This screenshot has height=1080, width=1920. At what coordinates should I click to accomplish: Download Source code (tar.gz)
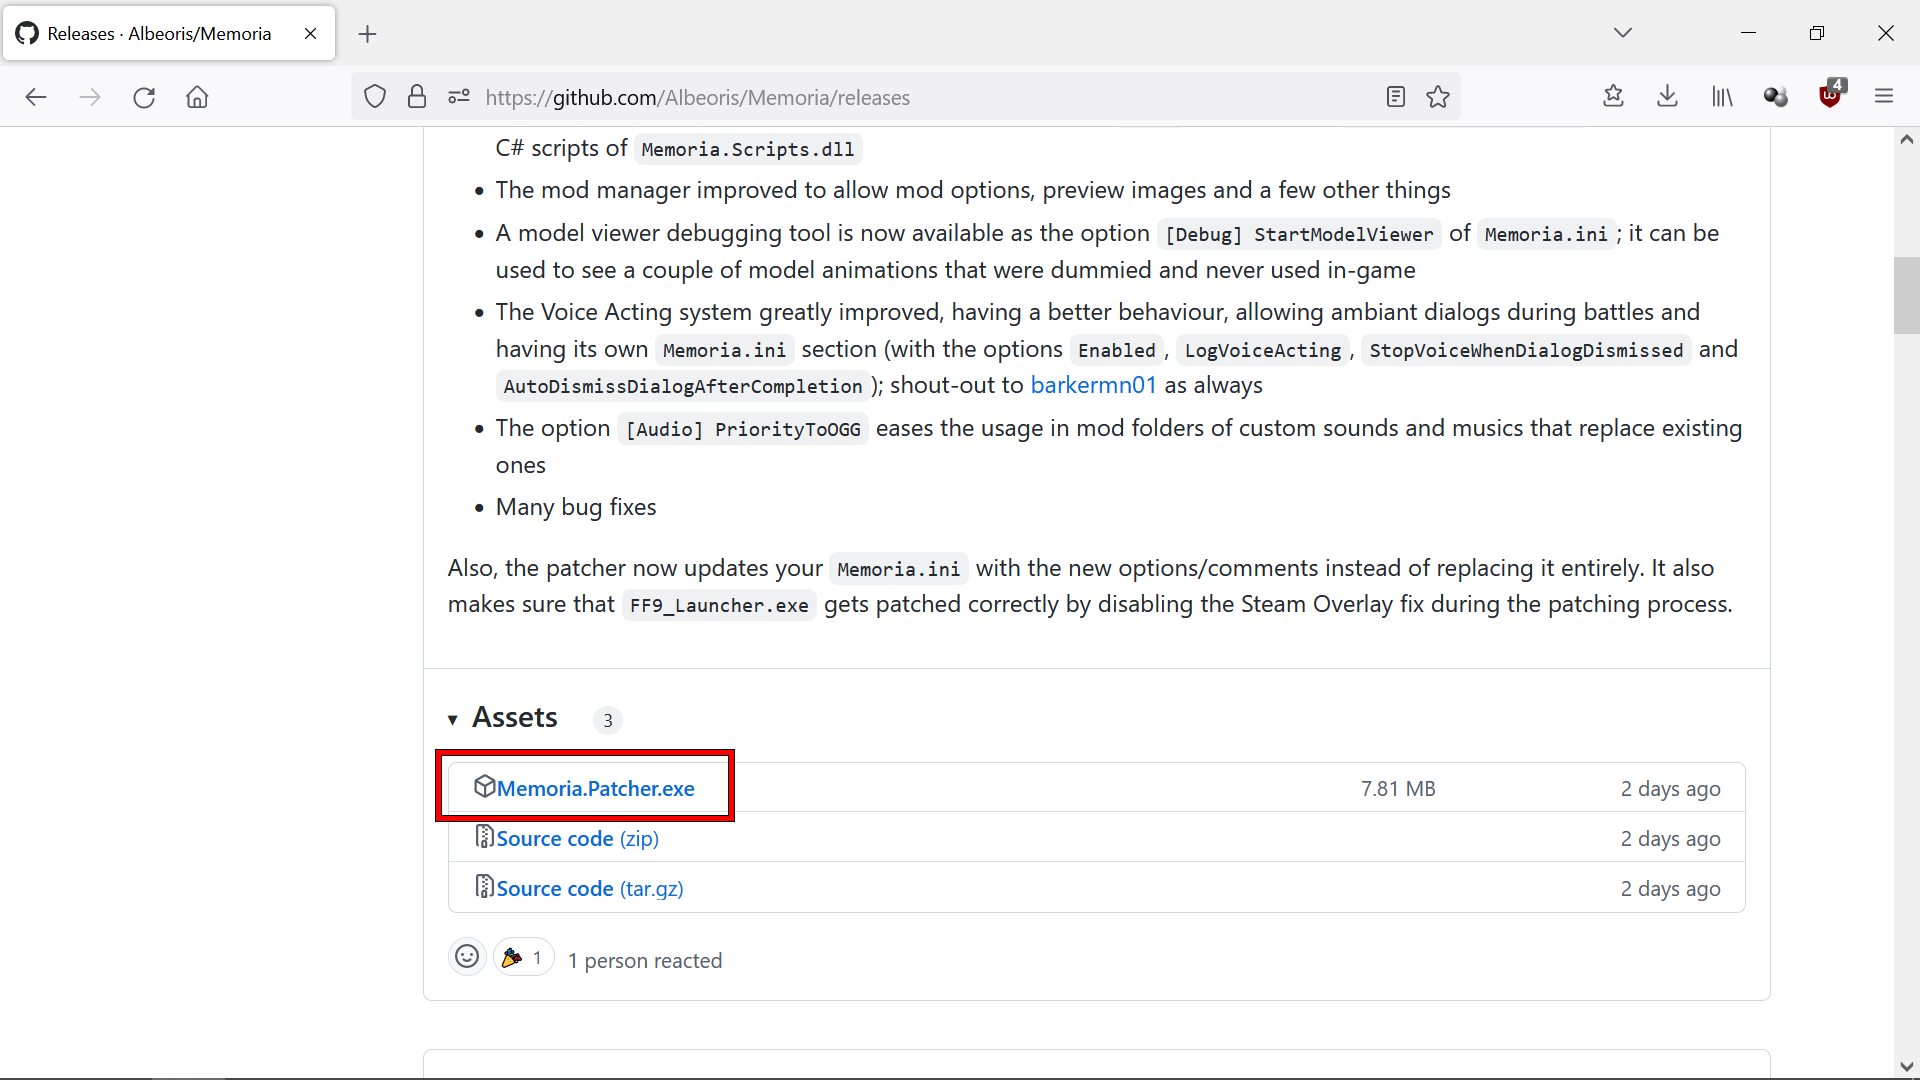click(590, 889)
